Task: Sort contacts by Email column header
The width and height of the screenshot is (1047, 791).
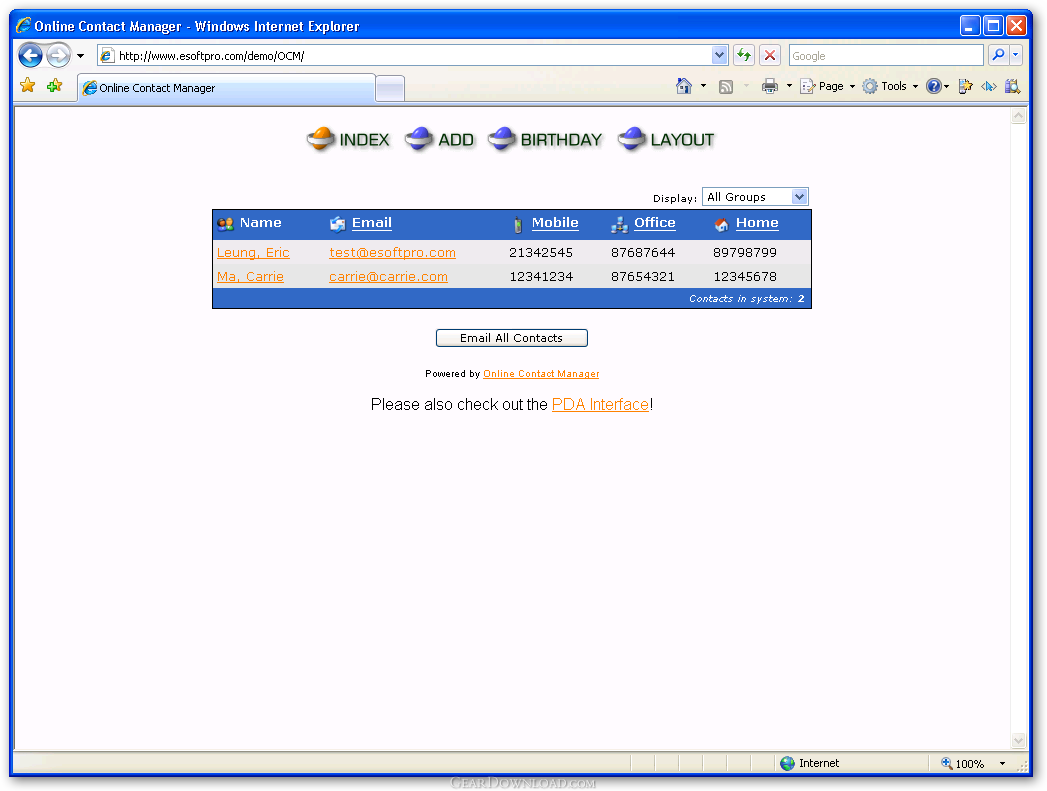Action: [x=372, y=223]
